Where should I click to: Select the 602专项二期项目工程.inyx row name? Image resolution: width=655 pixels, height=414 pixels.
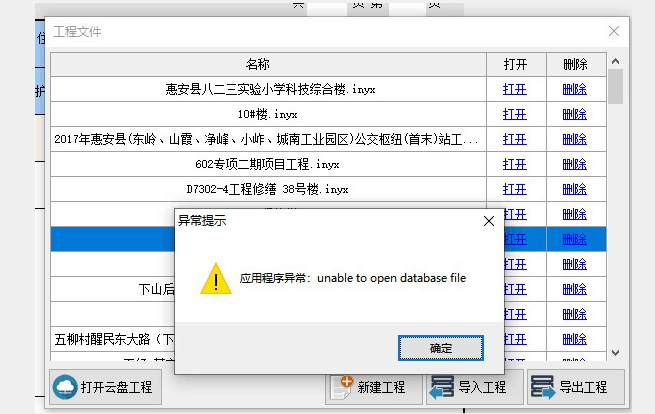point(268,164)
